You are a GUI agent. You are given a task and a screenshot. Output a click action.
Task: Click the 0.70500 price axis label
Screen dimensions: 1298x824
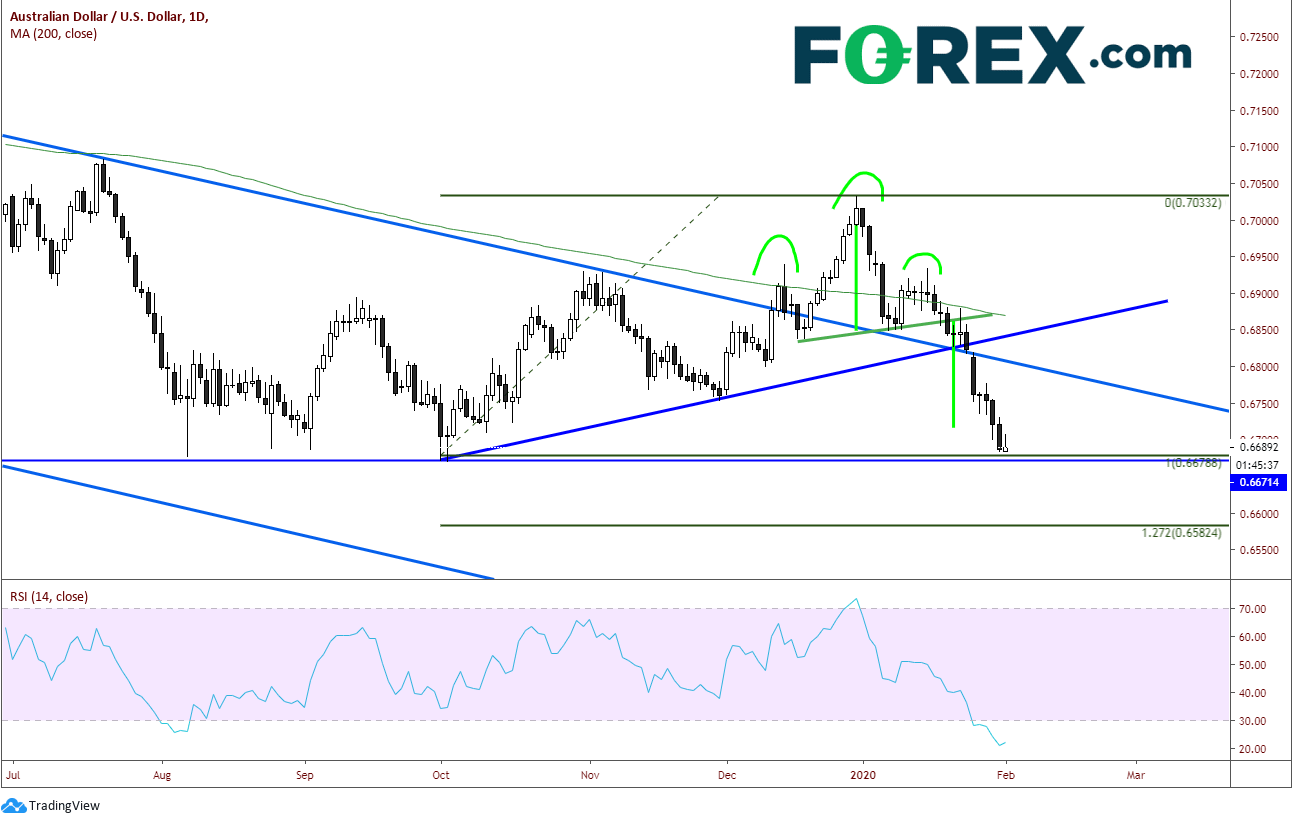1259,184
